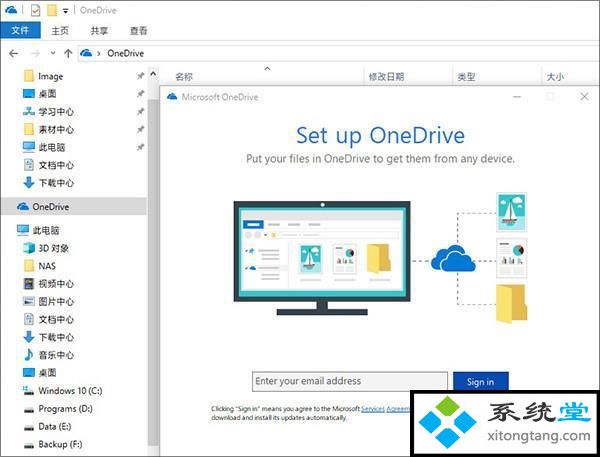This screenshot has width=600, height=457.
Task: Open 下载中心 under 此电脑
Action: pyautogui.click(x=56, y=337)
